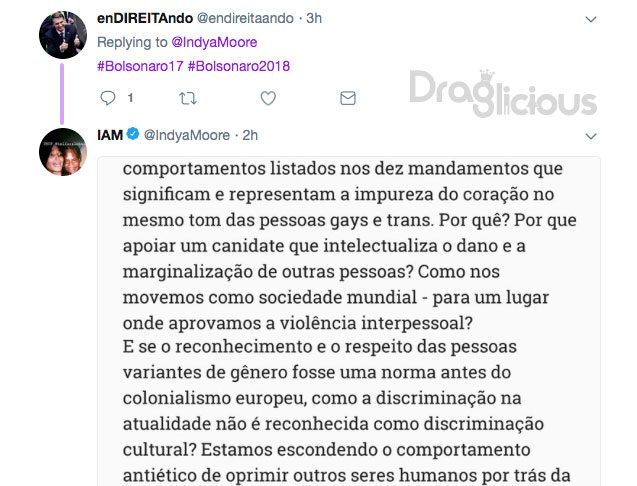Click the reply count number 1
Viewport: 637px width, 486px height.
pyautogui.click(x=130, y=98)
